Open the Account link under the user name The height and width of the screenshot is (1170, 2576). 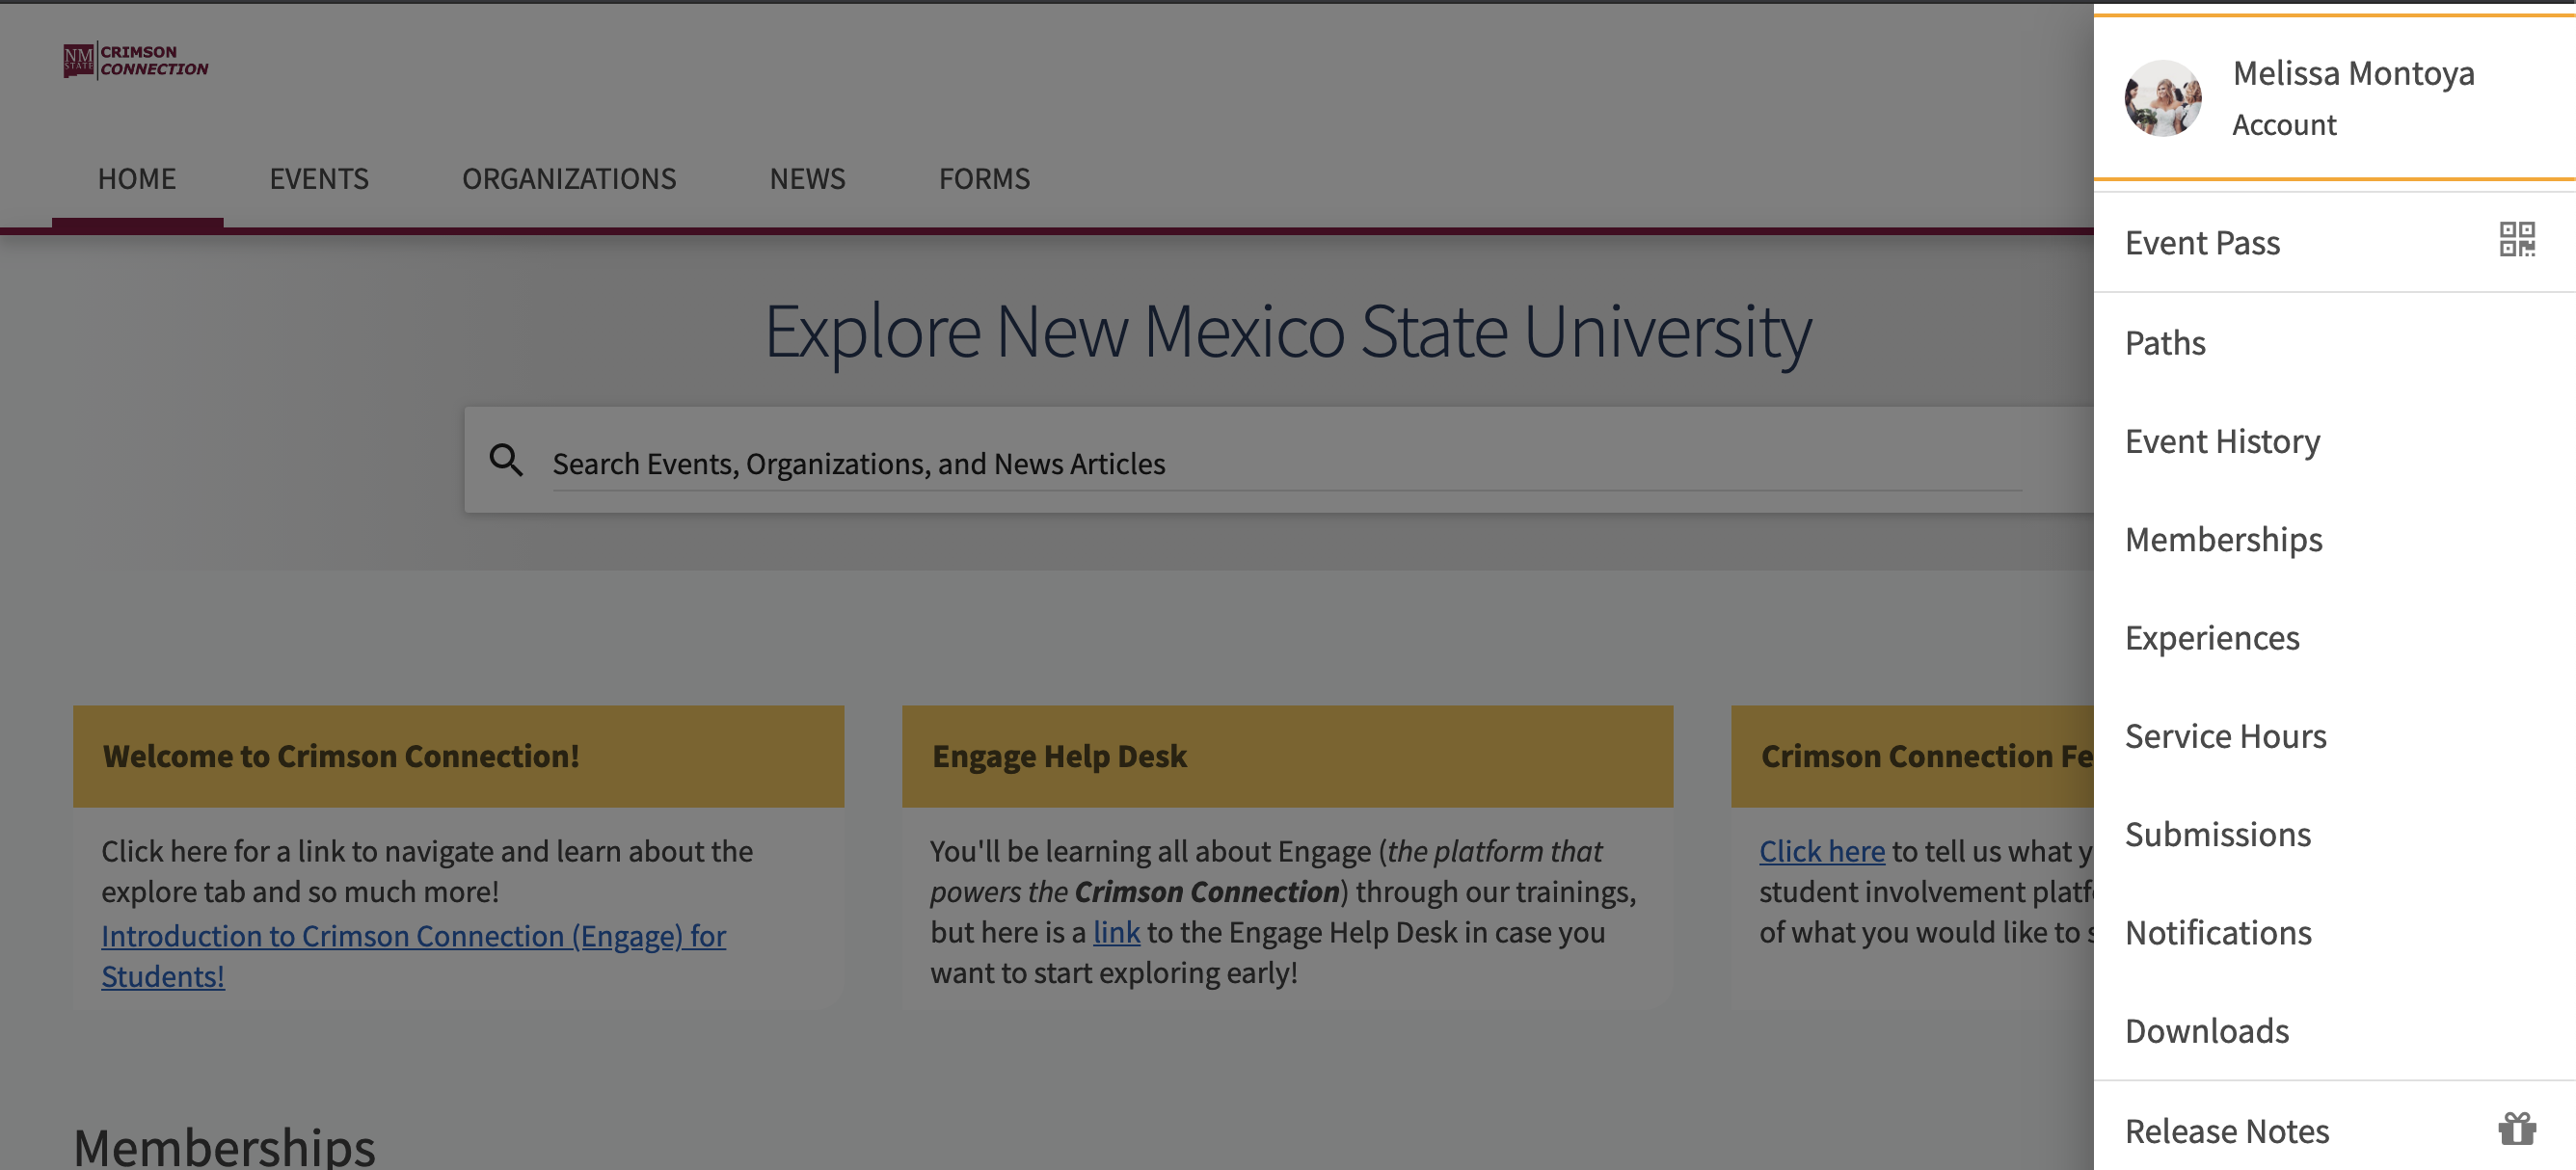(2284, 125)
